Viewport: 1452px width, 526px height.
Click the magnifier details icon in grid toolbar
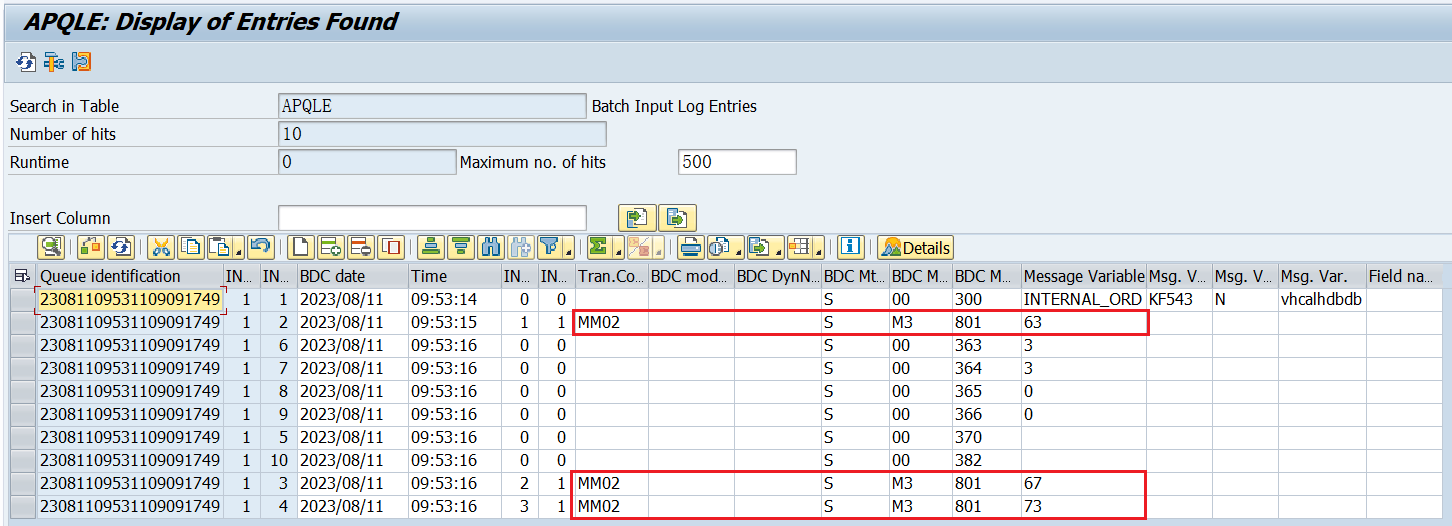(x=52, y=247)
